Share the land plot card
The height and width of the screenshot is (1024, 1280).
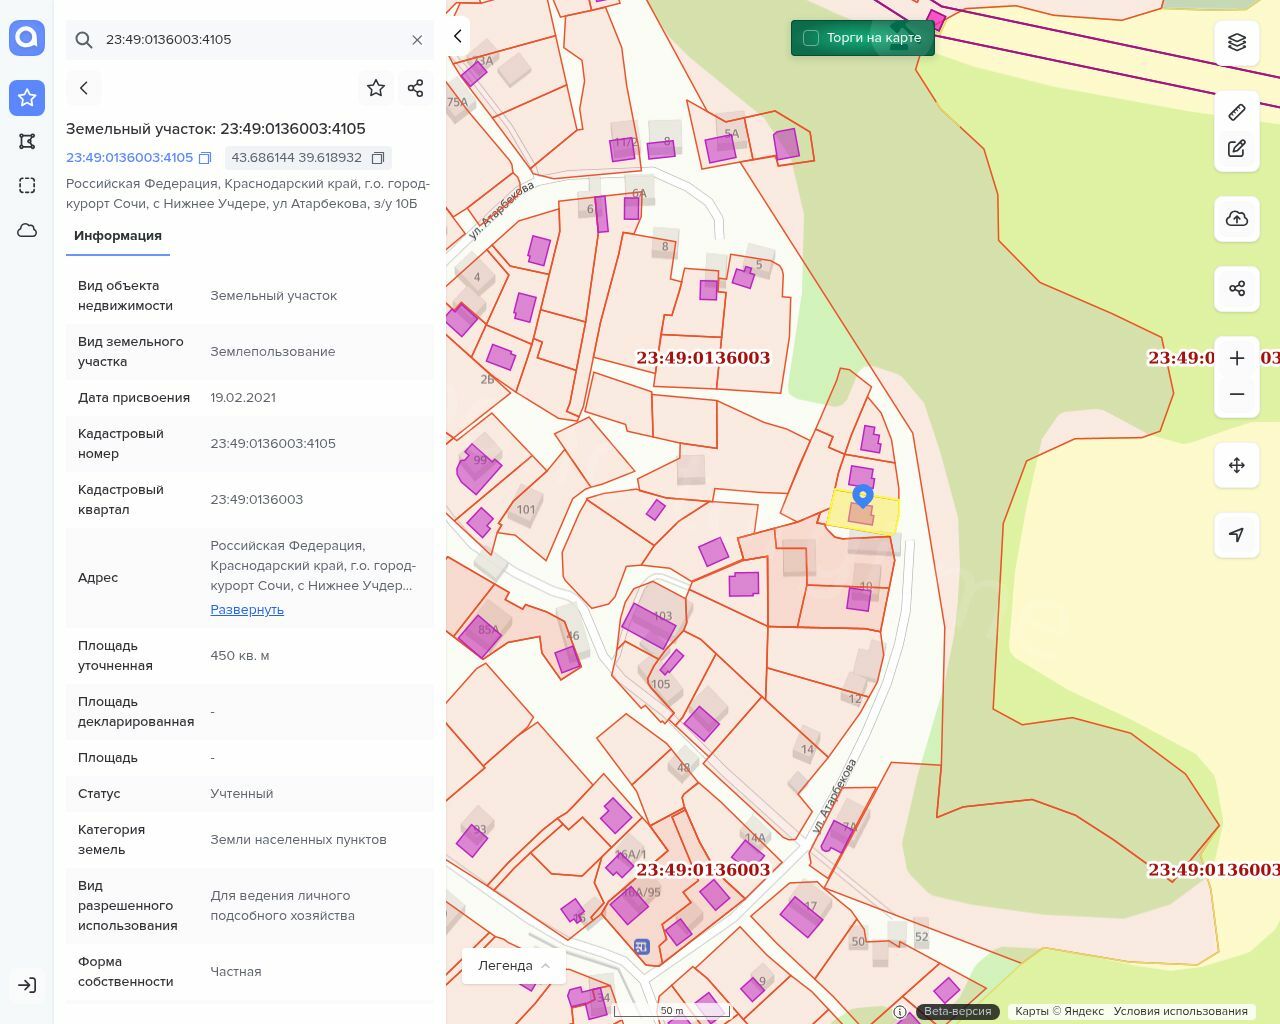[416, 88]
